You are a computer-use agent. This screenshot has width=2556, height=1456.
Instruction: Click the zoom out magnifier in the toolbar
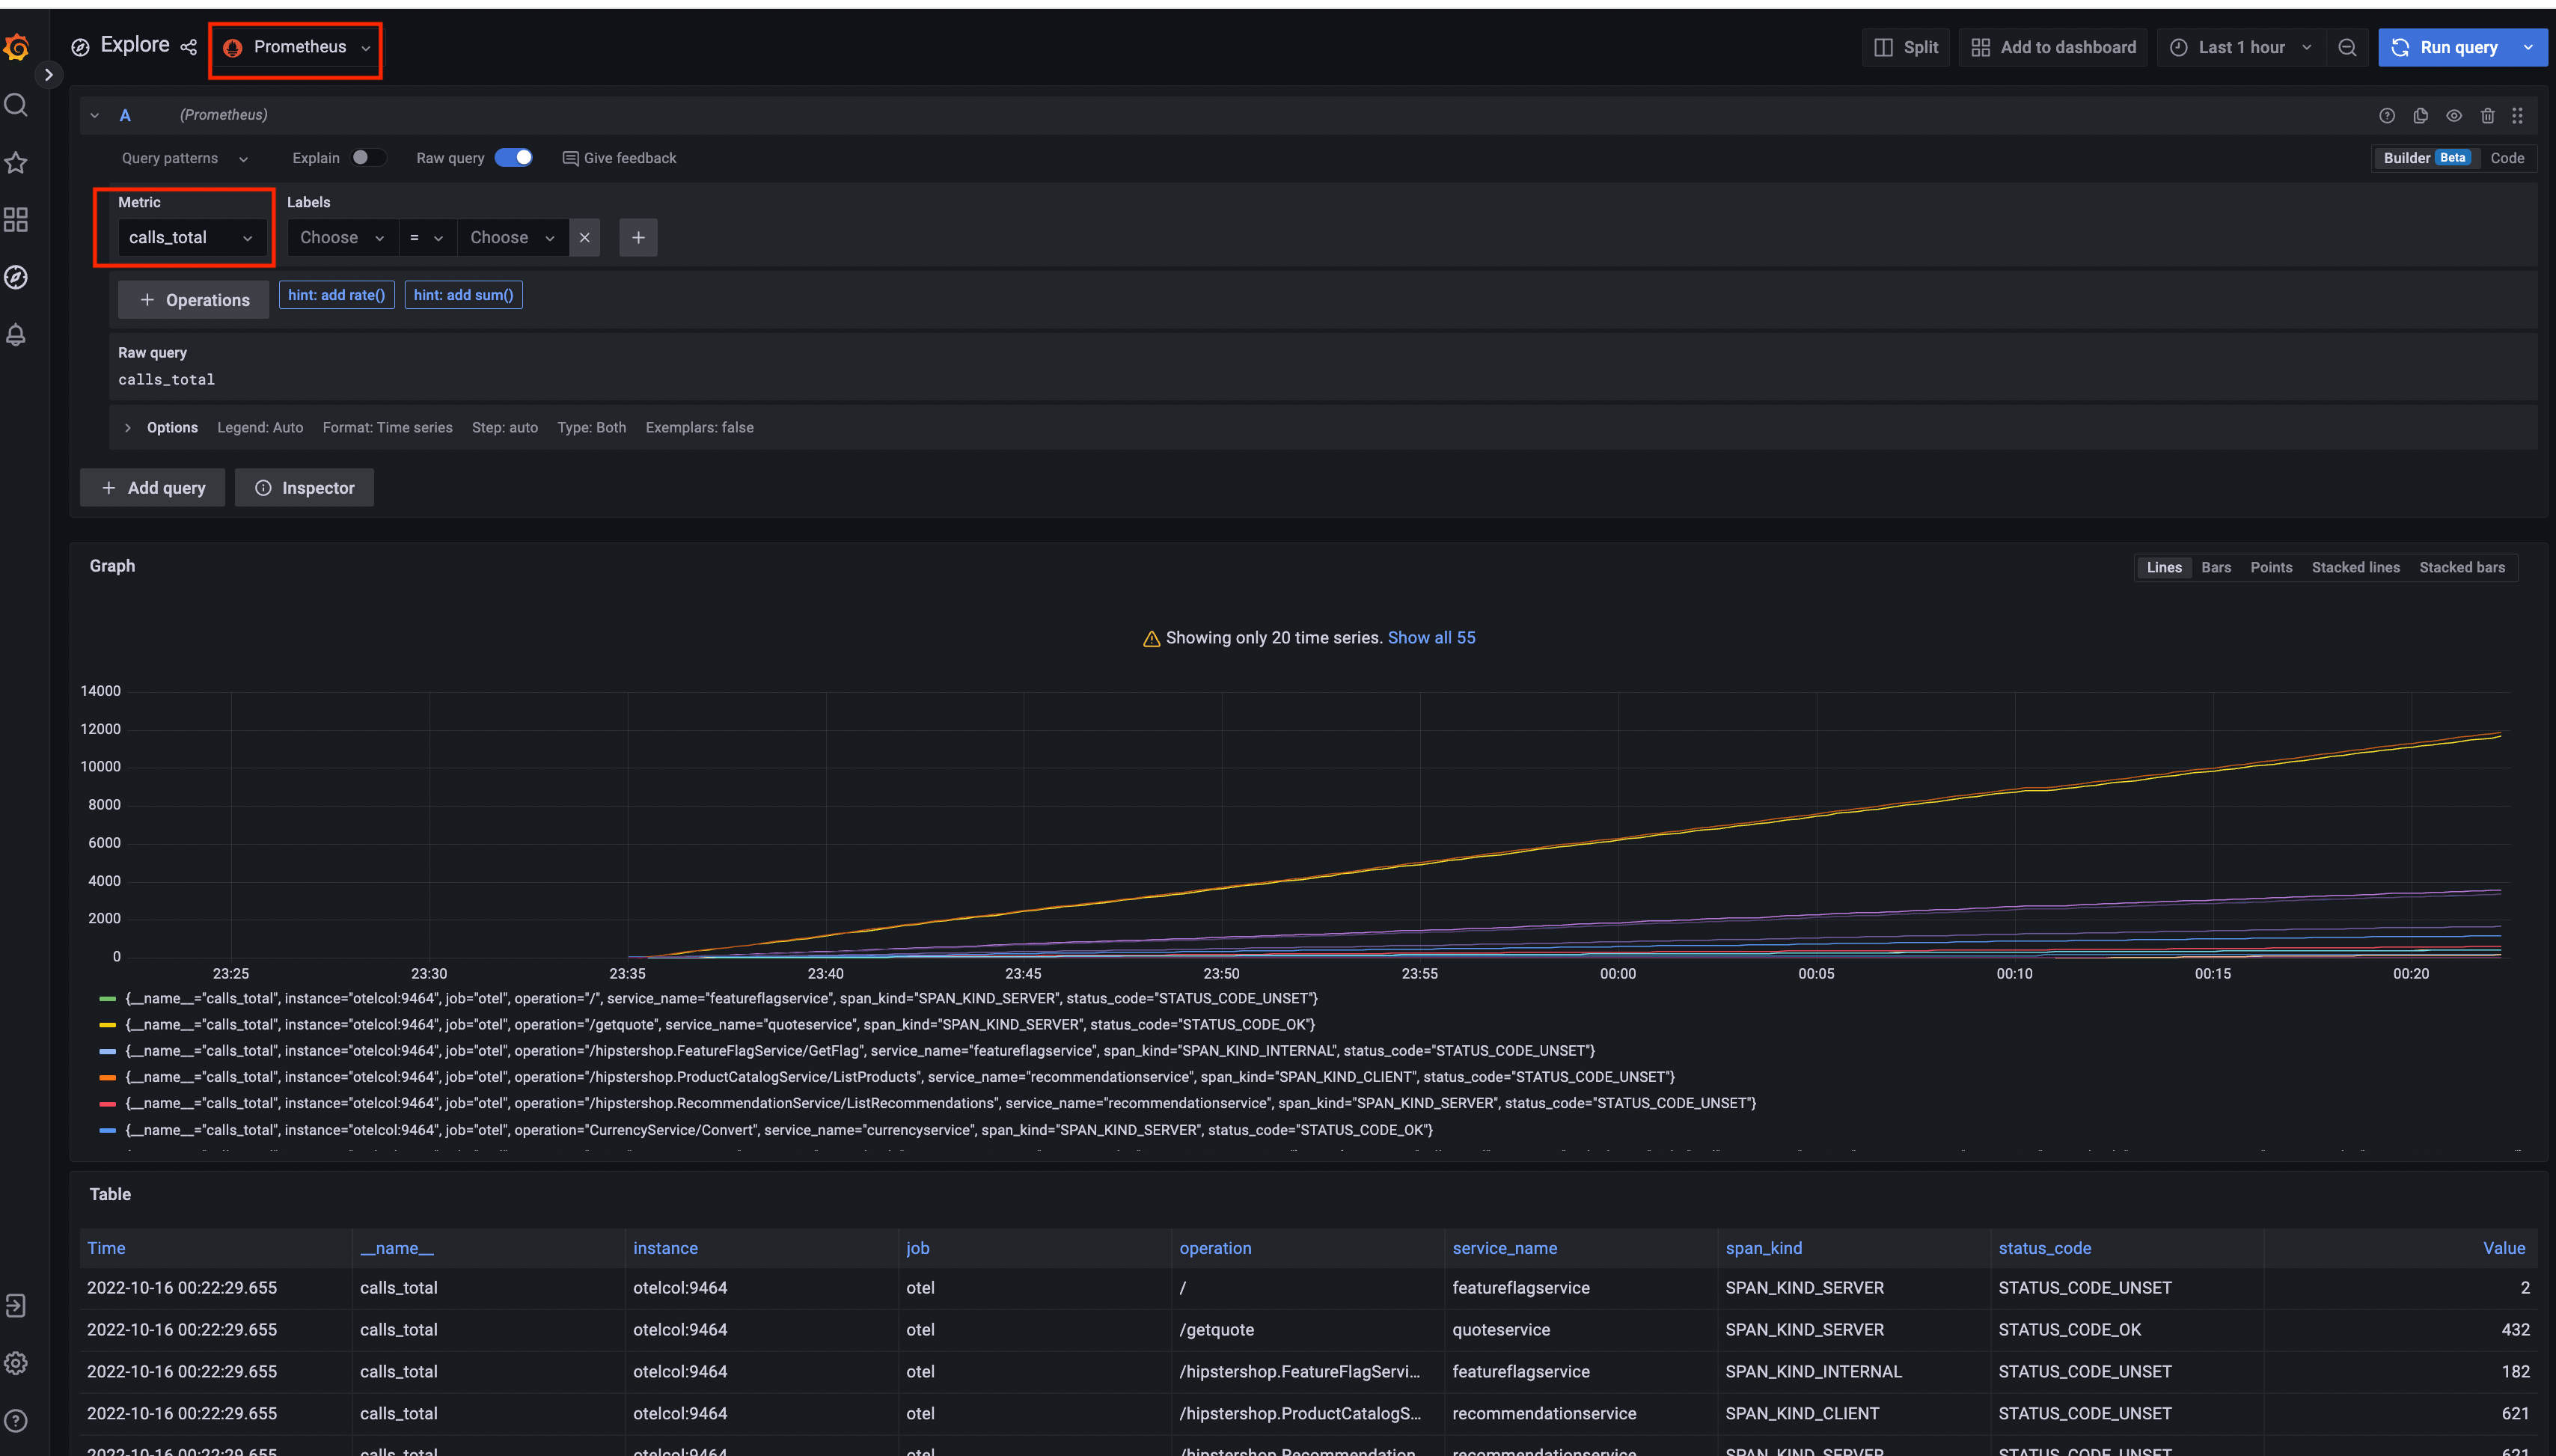click(x=2348, y=47)
